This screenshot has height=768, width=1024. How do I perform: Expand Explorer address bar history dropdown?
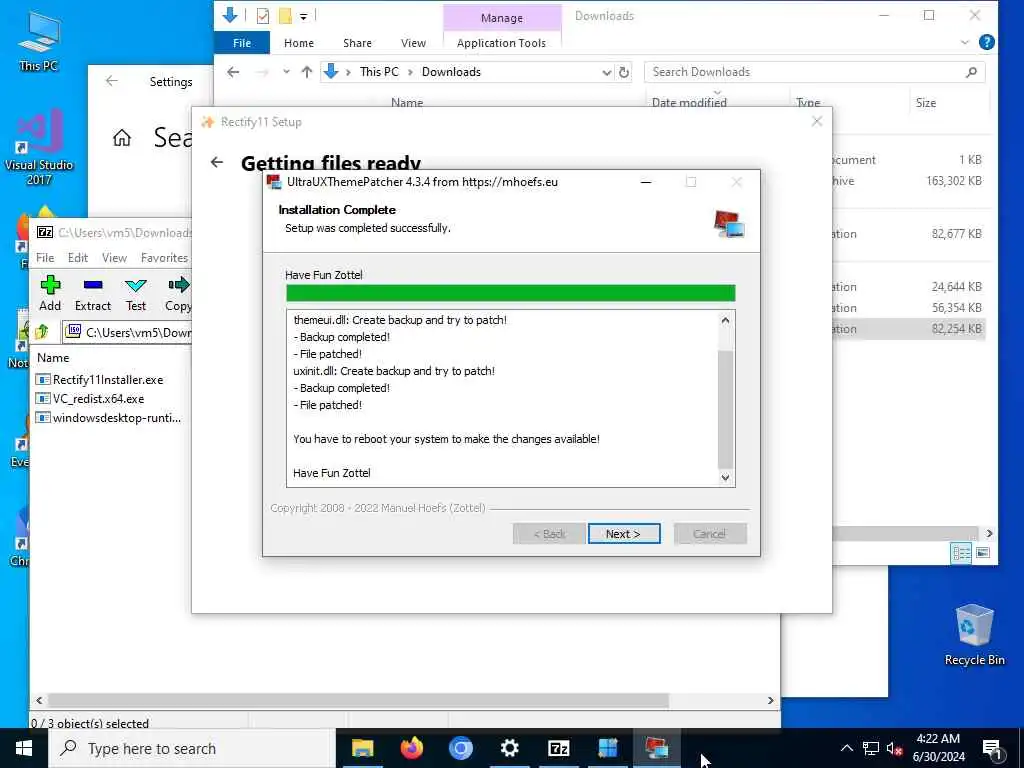click(606, 72)
